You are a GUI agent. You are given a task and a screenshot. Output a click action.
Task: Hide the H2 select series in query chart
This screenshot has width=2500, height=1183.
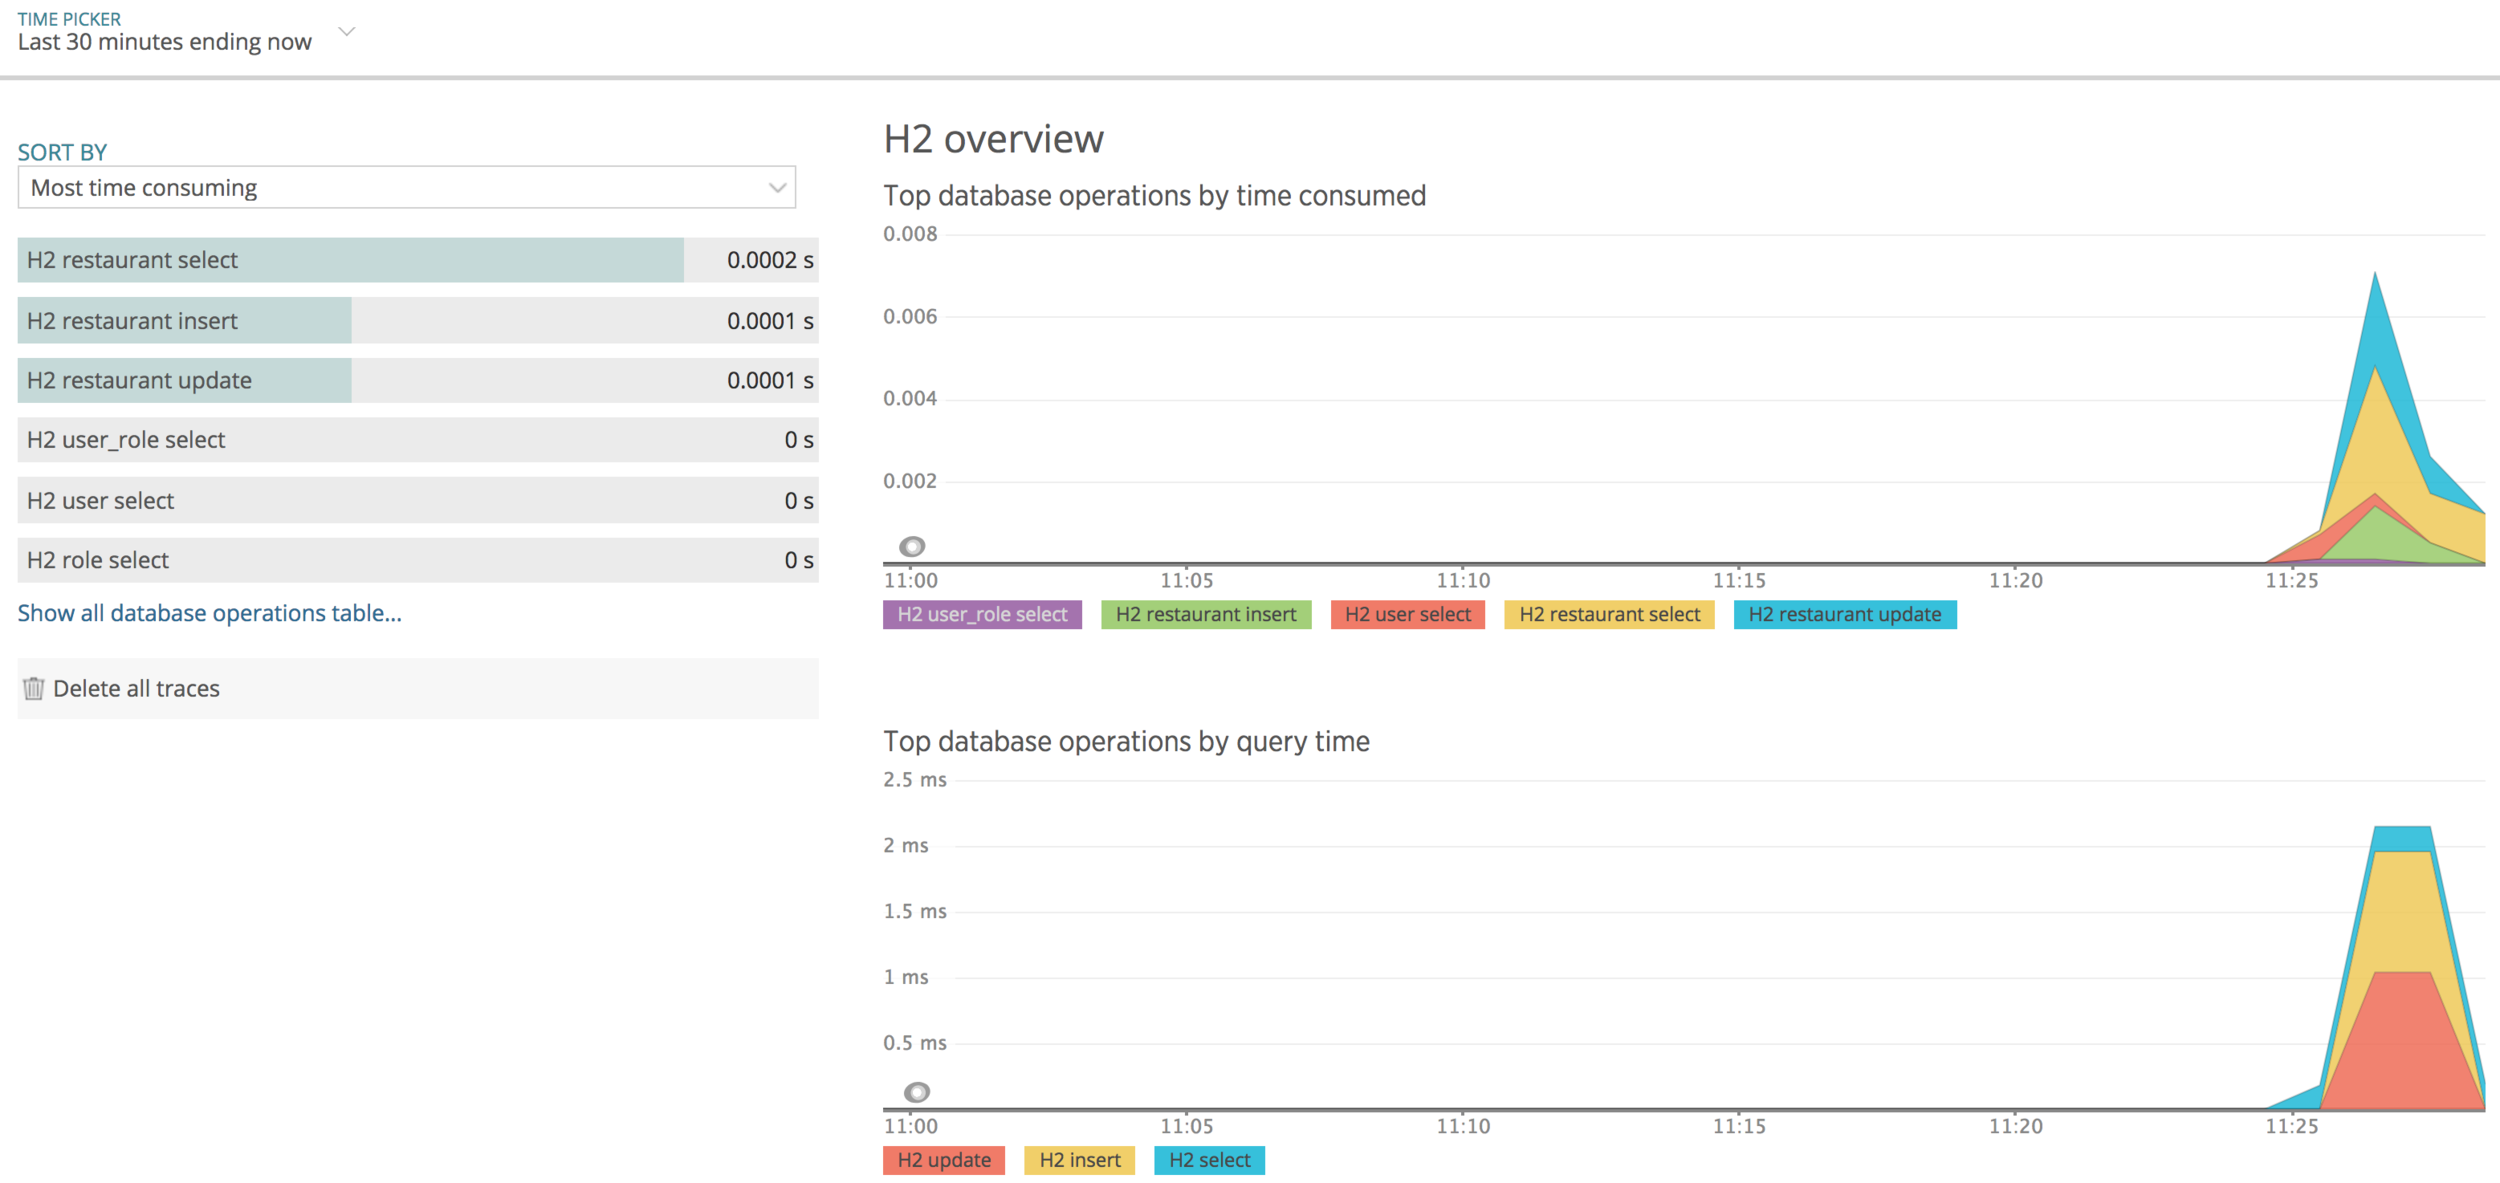point(1208,1159)
